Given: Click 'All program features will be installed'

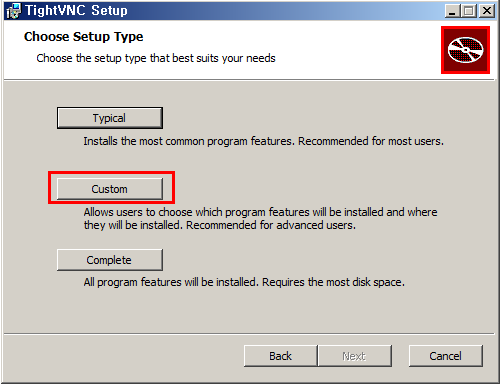Looking at the screenshot, I should pos(171,282).
